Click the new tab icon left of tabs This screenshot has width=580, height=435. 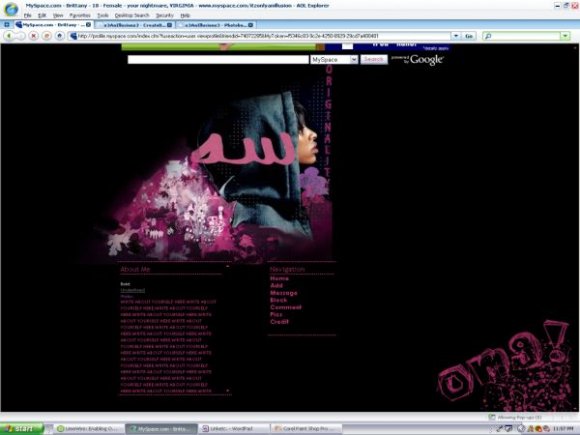point(6,25)
